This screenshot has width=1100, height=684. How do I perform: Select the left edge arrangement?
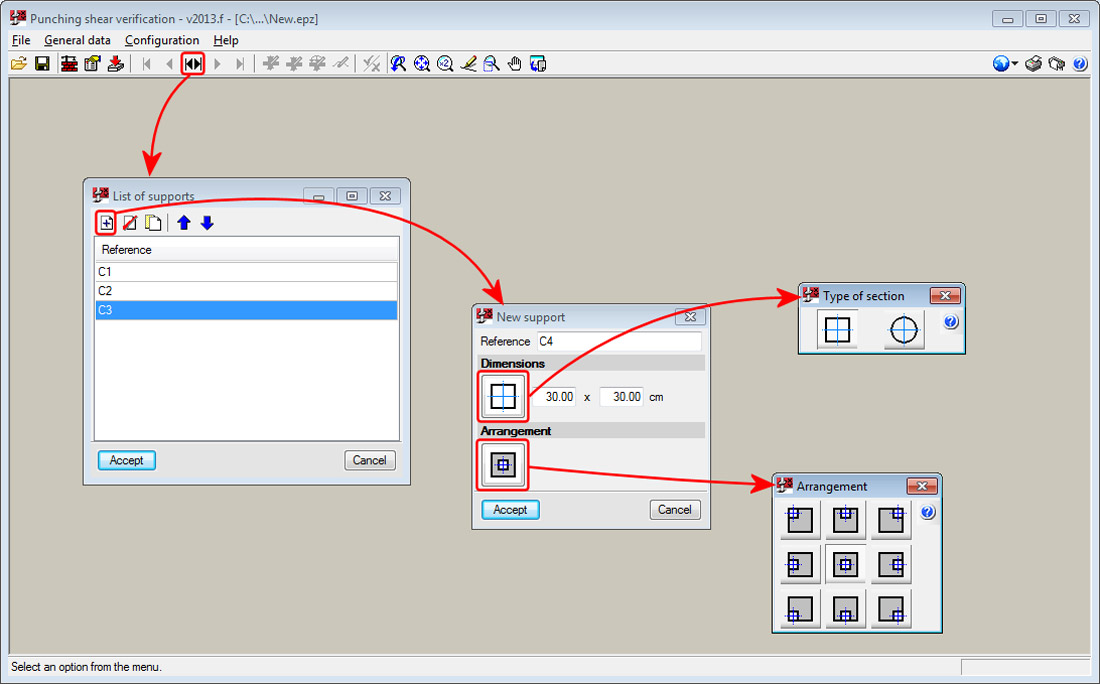(x=800, y=564)
